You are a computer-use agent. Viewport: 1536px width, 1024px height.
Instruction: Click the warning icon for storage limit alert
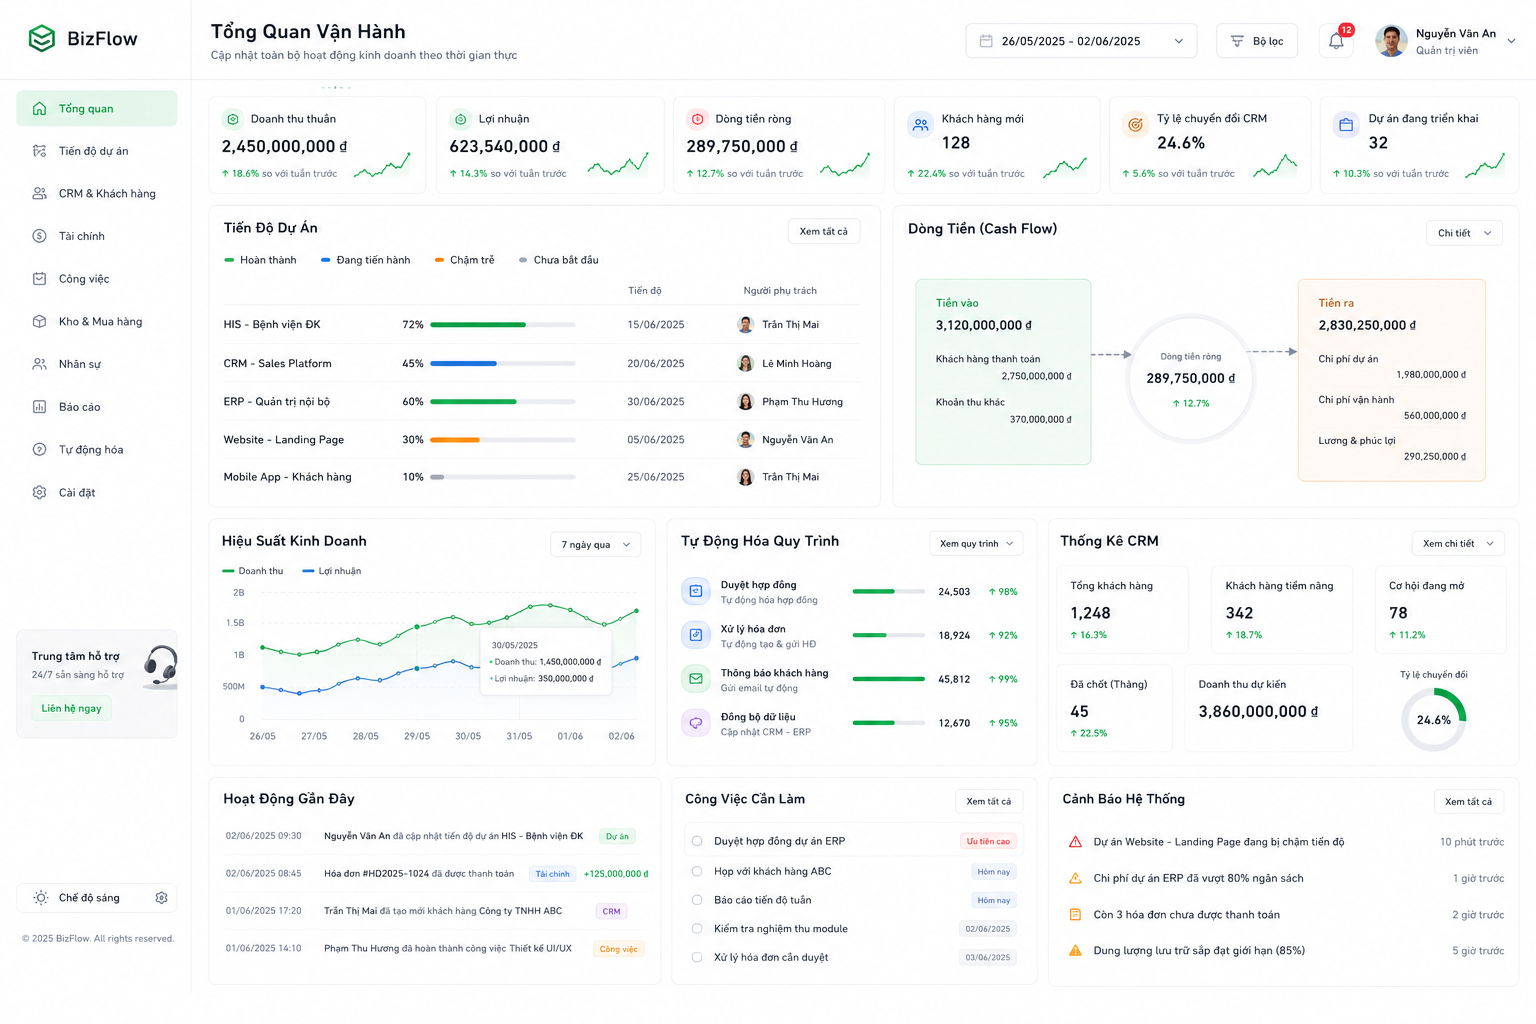click(x=1075, y=950)
